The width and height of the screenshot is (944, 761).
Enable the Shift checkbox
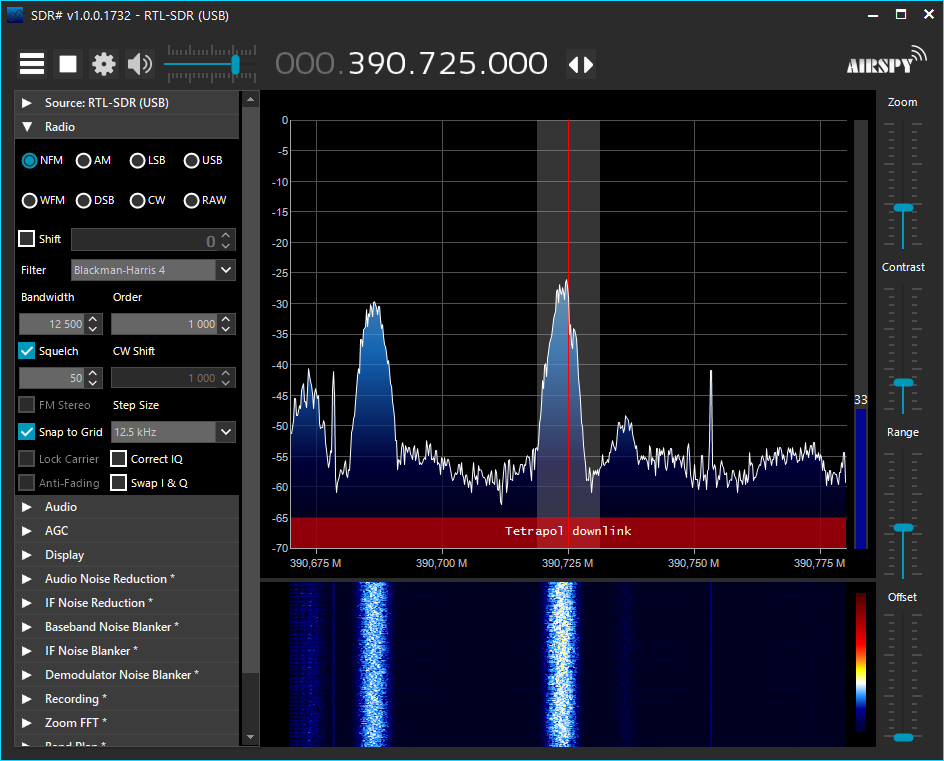tap(26, 239)
